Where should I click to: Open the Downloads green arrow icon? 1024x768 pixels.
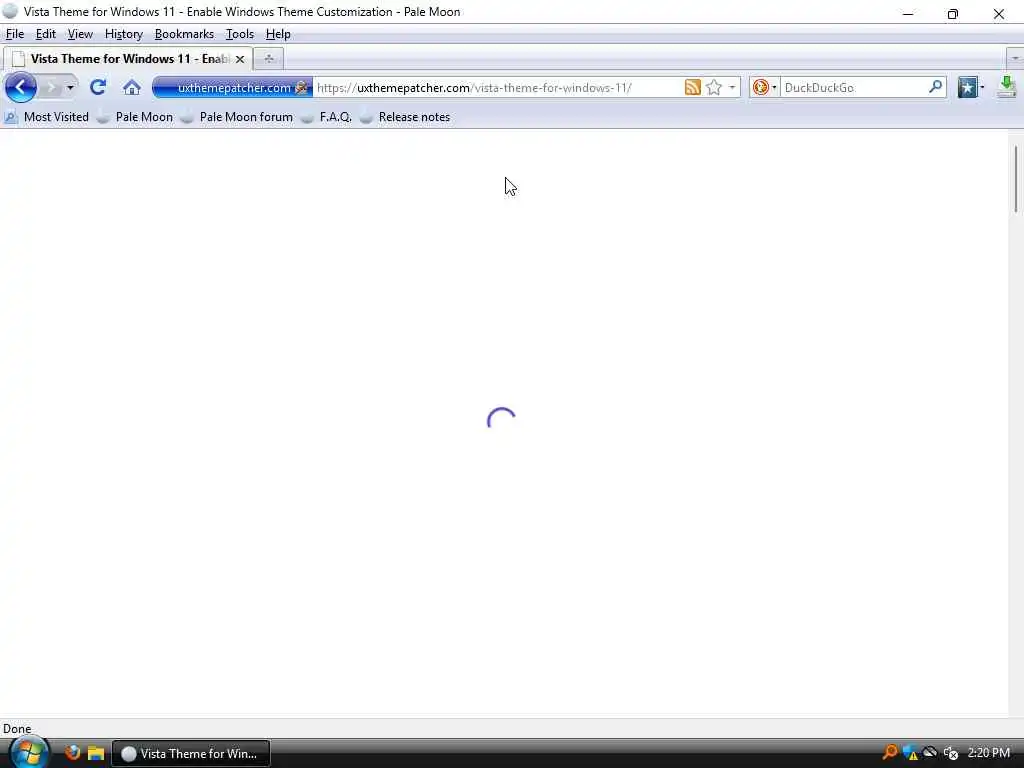1007,88
